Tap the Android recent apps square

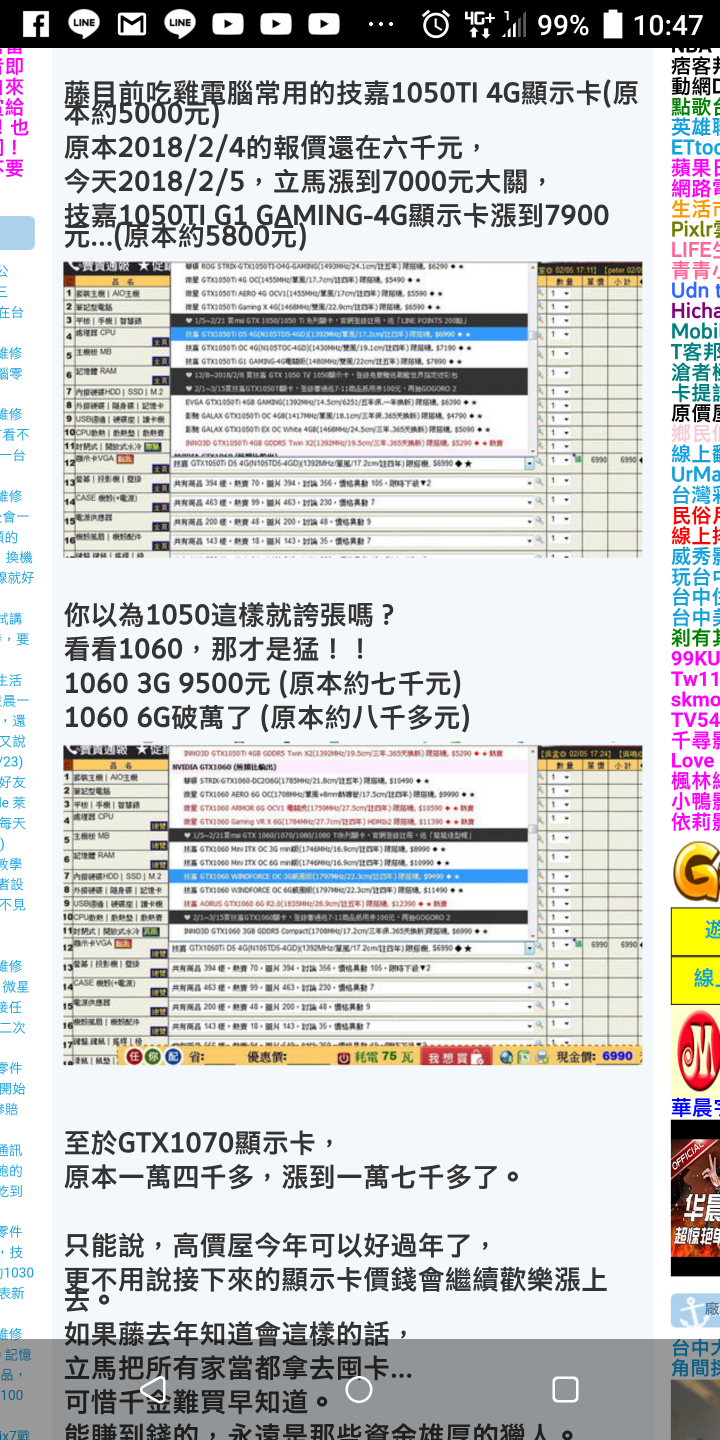click(566, 1389)
